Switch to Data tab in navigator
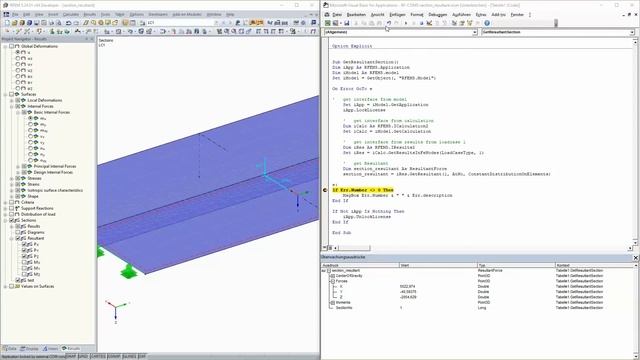The width and height of the screenshot is (640, 360). pyautogui.click(x=10, y=349)
